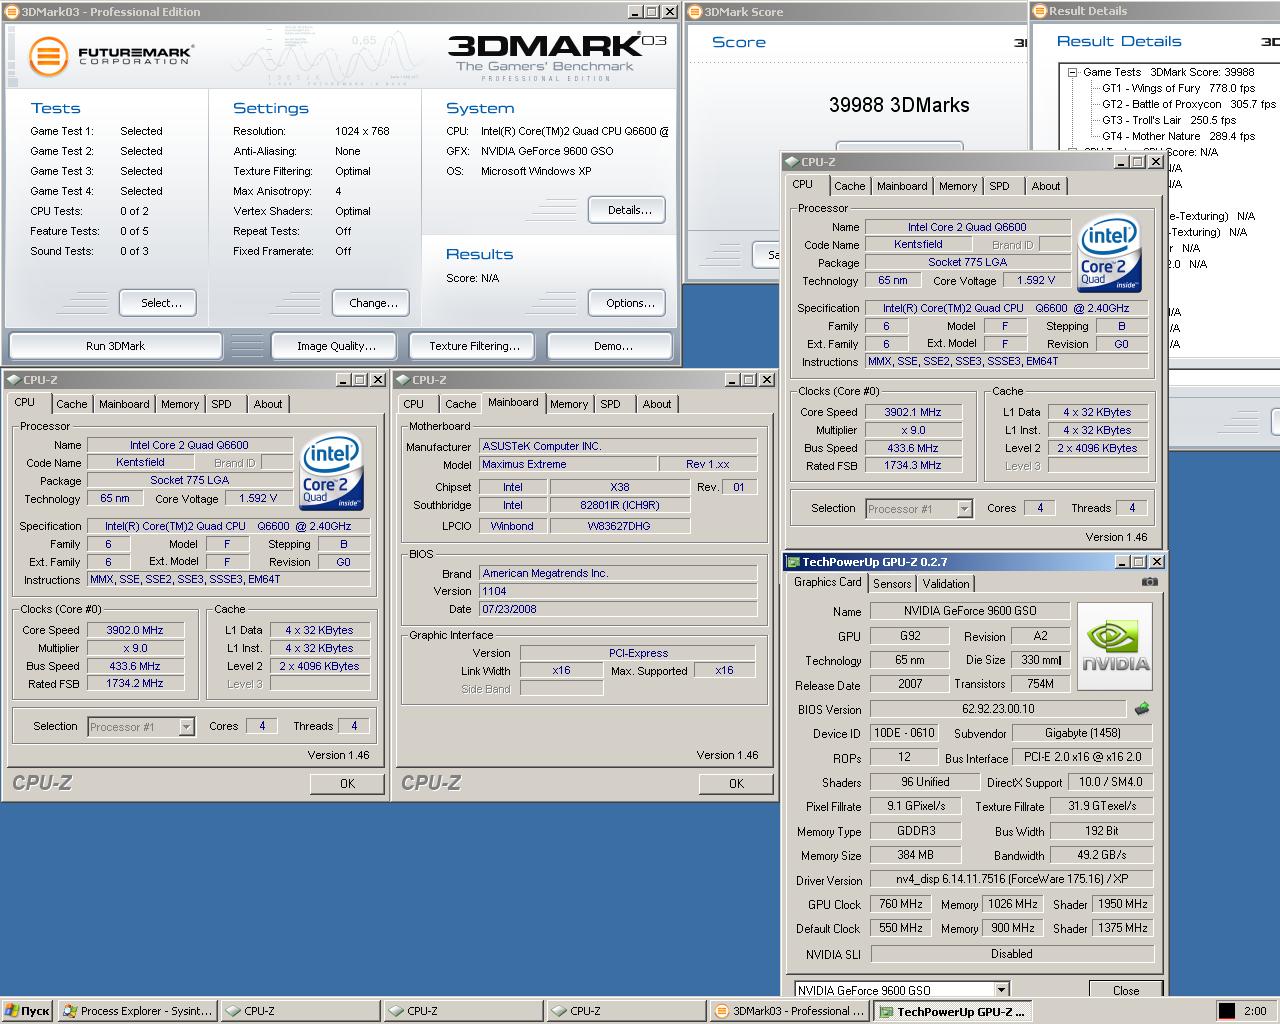The height and width of the screenshot is (1024, 1280).
Task: Click Select... button under Tests
Action: [157, 303]
